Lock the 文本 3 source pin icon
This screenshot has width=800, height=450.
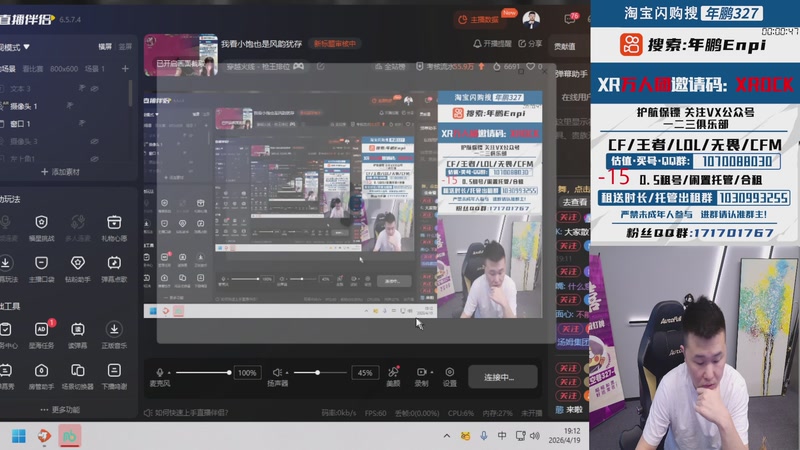(81, 88)
